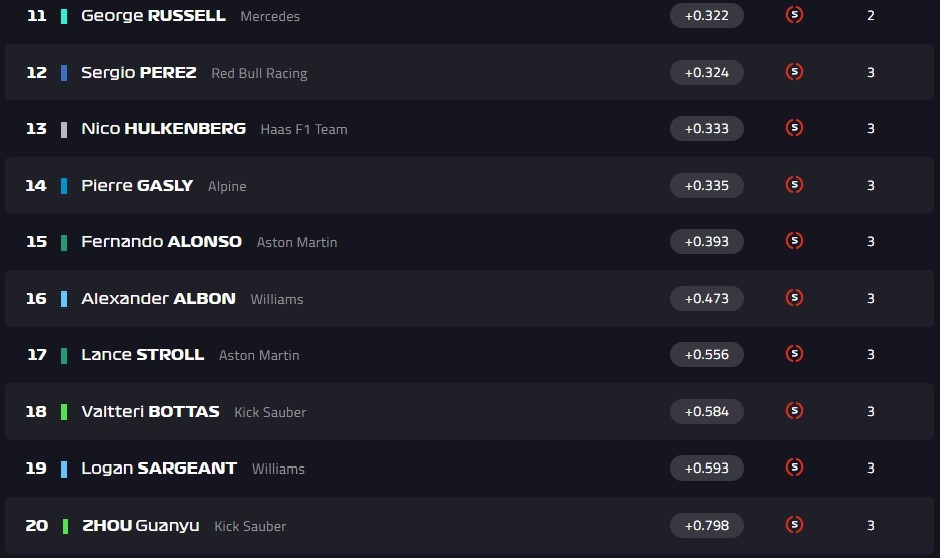The height and width of the screenshot is (558, 940).
Task: Open George Russell's driver name
Action: 153,16
